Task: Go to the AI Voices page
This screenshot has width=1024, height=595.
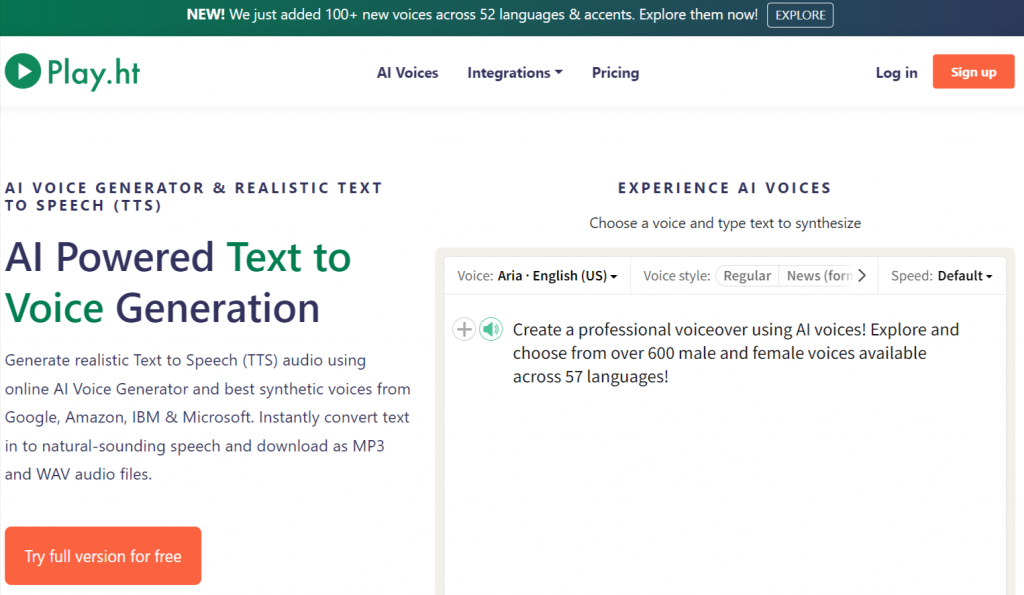Action: [x=408, y=72]
